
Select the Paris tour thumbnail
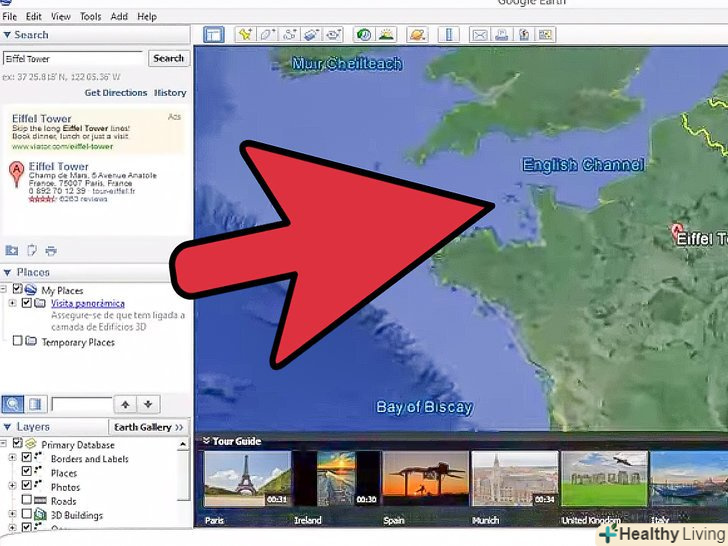(x=247, y=480)
